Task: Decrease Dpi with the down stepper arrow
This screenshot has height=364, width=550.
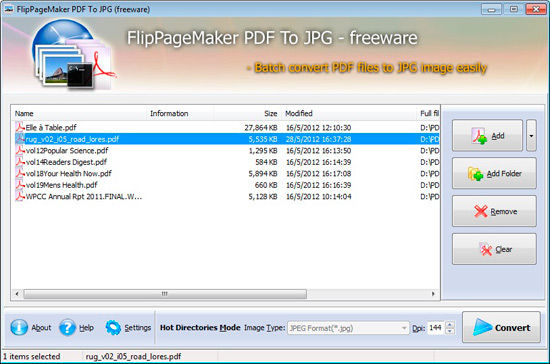Action: pos(450,331)
